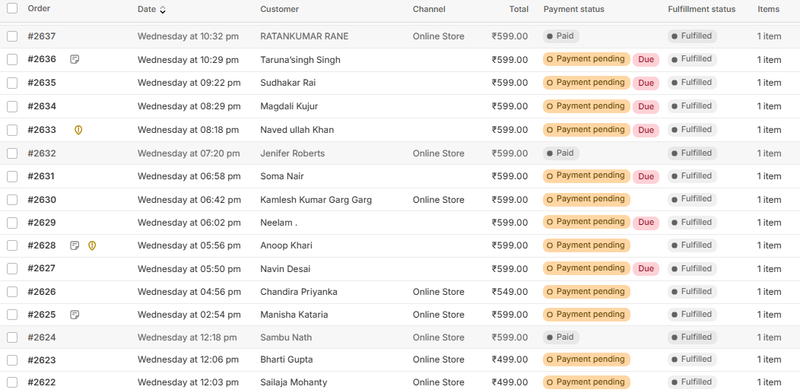Select the checkbox for order #2627
Viewport: 800px width, 392px height.
(12, 268)
